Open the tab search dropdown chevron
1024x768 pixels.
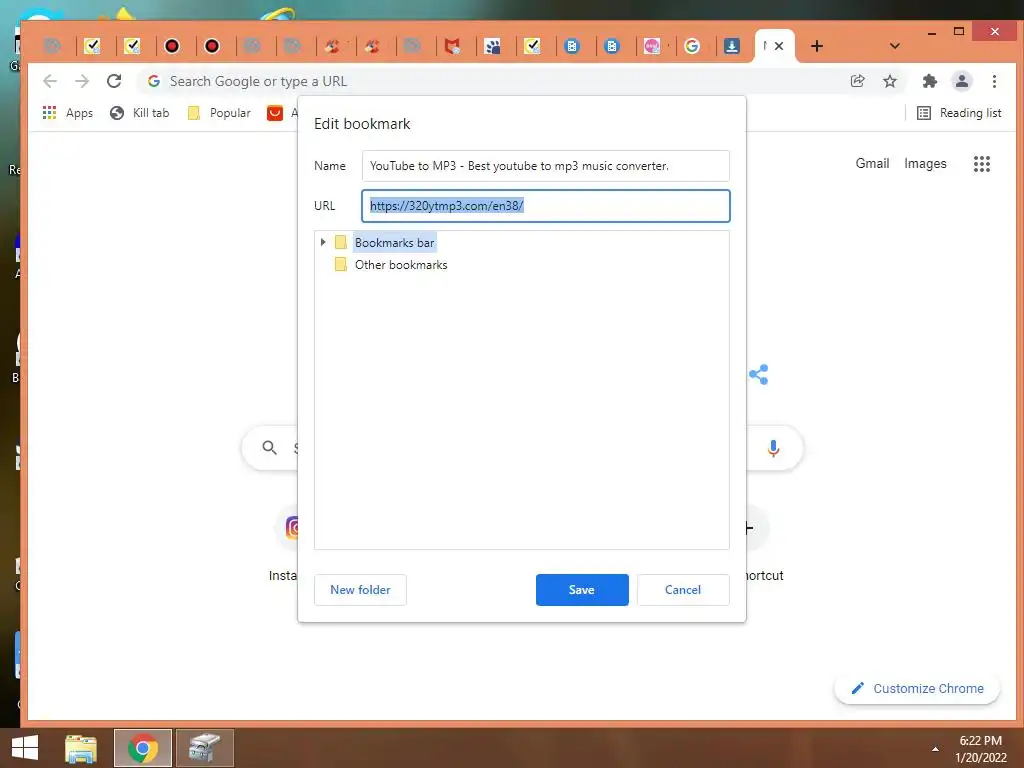tap(895, 46)
